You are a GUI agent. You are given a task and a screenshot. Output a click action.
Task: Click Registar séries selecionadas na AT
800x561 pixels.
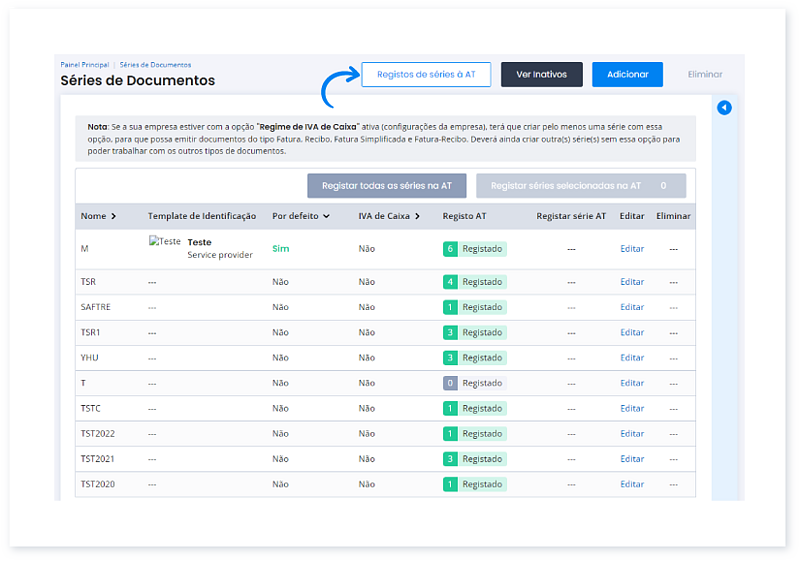(x=580, y=186)
